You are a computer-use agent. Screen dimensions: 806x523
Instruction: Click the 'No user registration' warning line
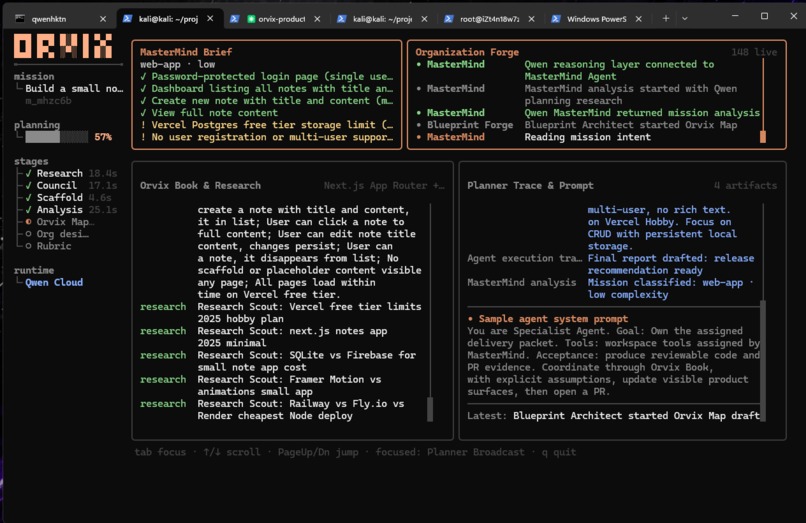pos(266,137)
